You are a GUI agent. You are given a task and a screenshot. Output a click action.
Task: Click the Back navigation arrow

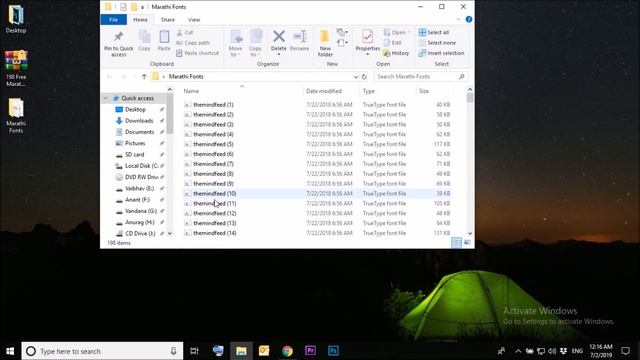109,76
